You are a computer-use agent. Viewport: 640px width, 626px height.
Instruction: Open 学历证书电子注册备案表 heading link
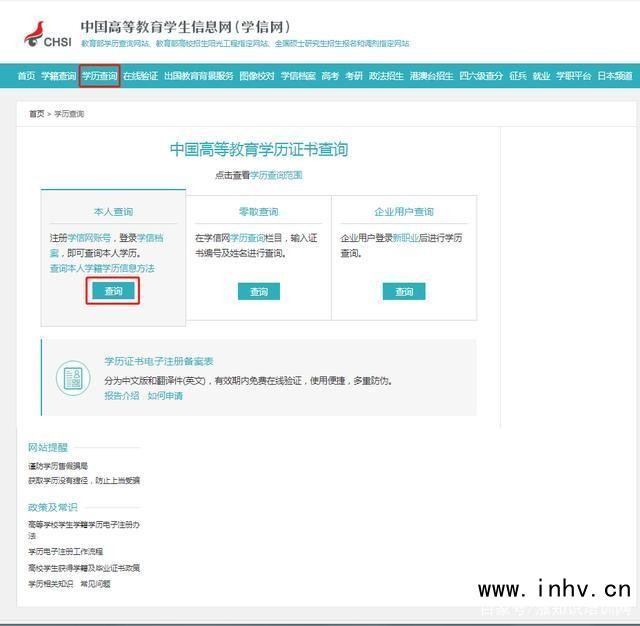click(x=159, y=361)
